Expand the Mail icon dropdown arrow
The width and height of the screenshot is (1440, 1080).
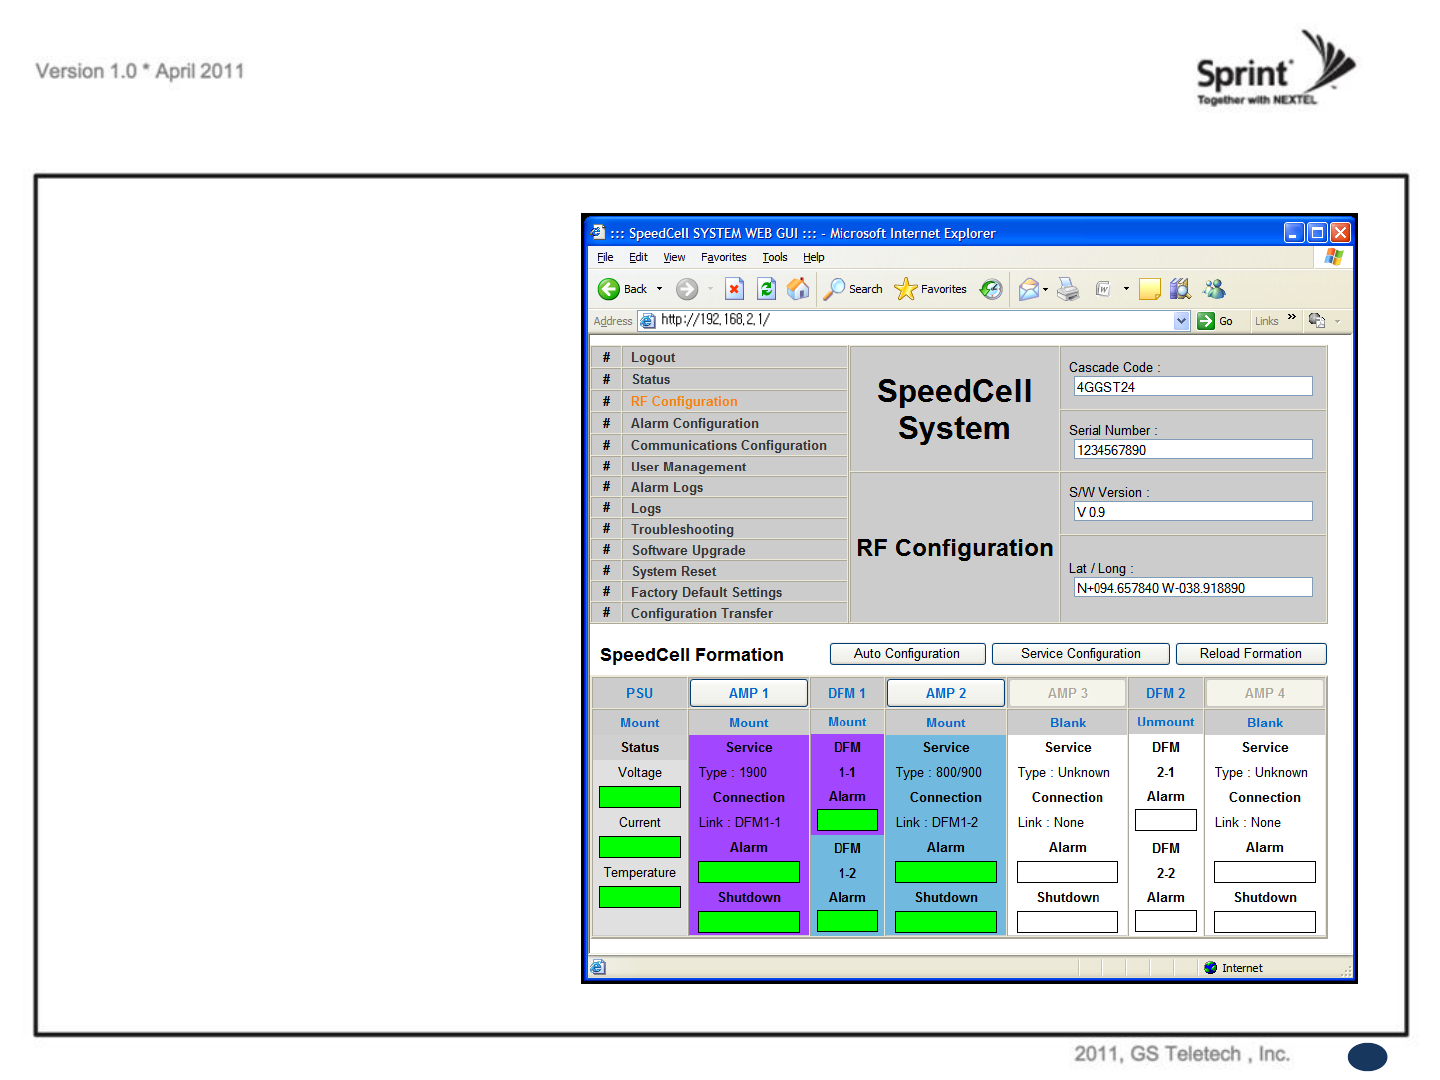1046,289
